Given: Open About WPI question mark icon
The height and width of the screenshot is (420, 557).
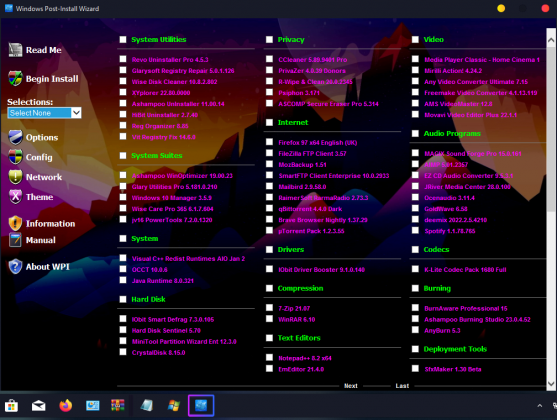Looking at the screenshot, I should [x=15, y=266].
